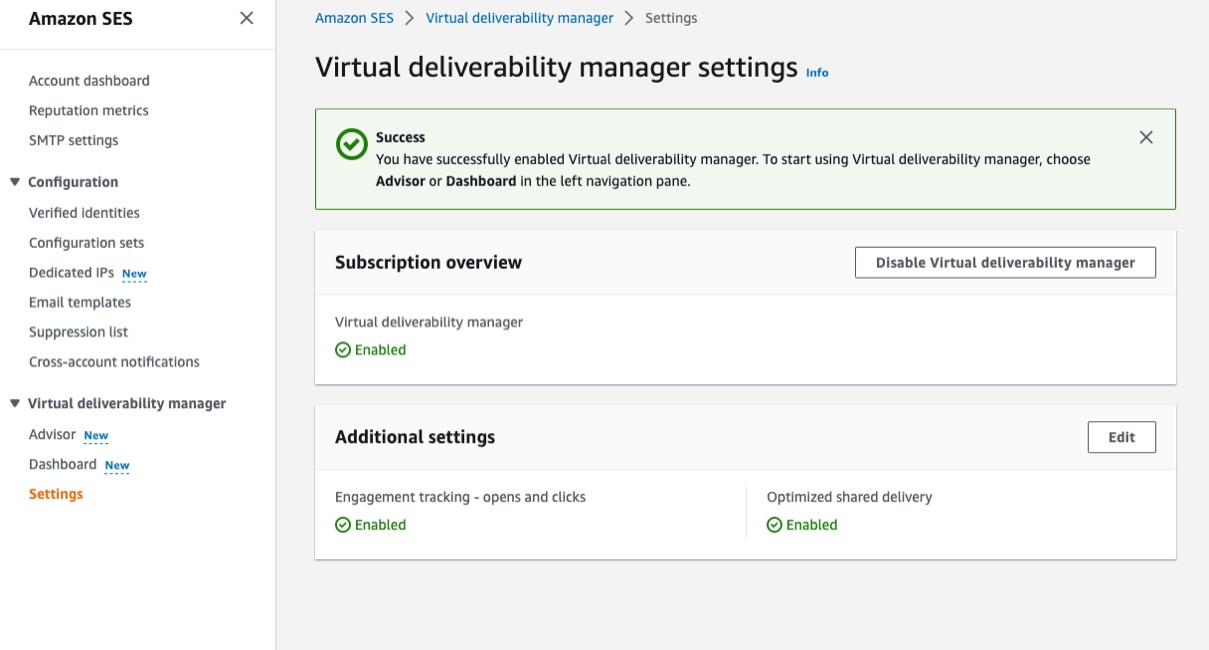Screen dimensions: 1209x650
Task: Open the Suppression list
Action: click(79, 332)
